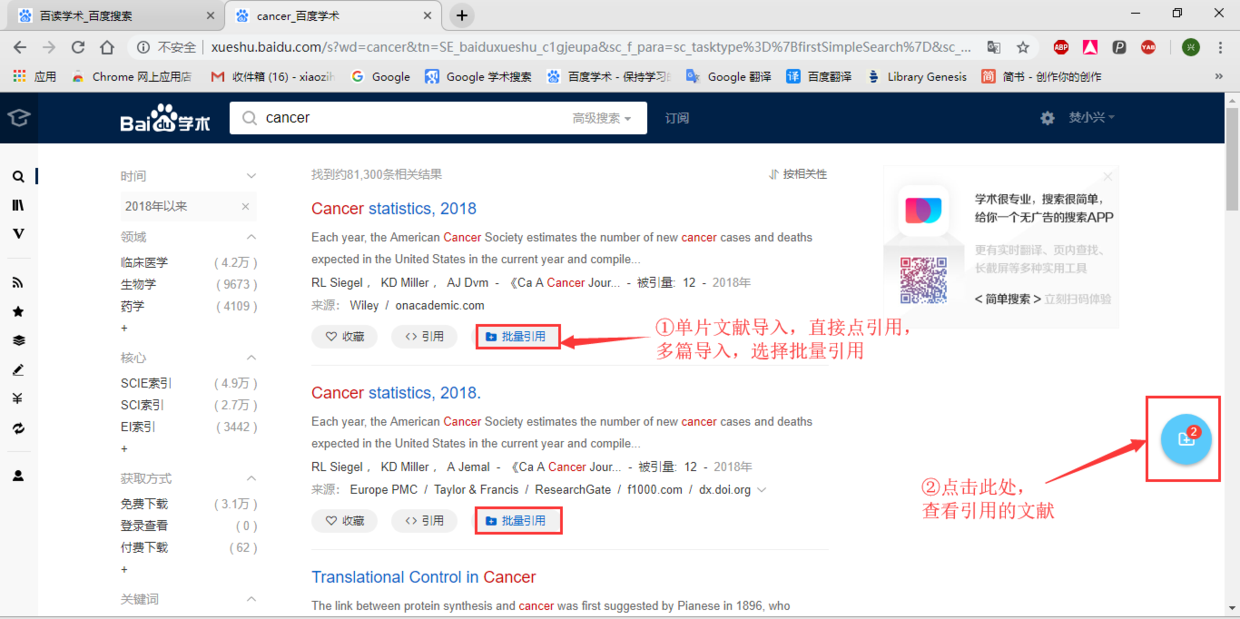Change sorting via 按相关性
Image resolution: width=1240 pixels, height=619 pixels.
[x=798, y=174]
